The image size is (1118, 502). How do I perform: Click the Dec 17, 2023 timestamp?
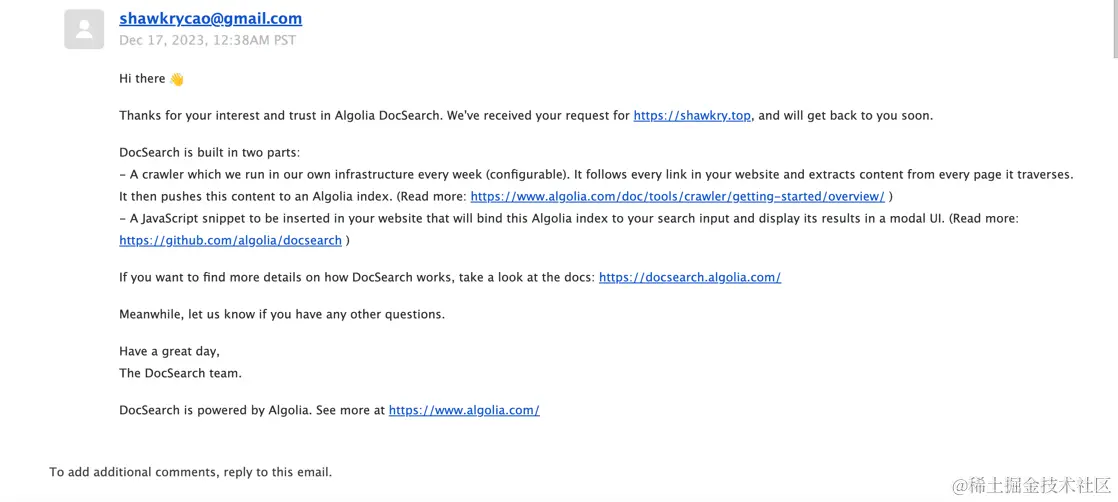click(207, 40)
